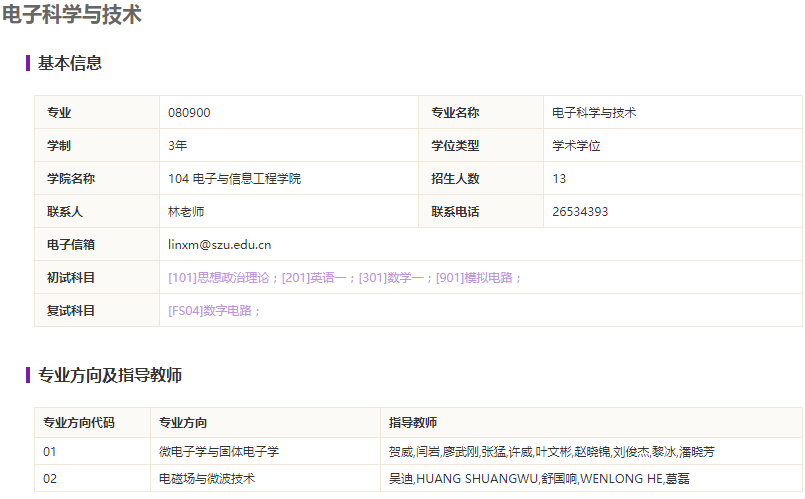The width and height of the screenshot is (805, 499).
Task: Open the [301]数学一 subject link
Action: (x=391, y=278)
